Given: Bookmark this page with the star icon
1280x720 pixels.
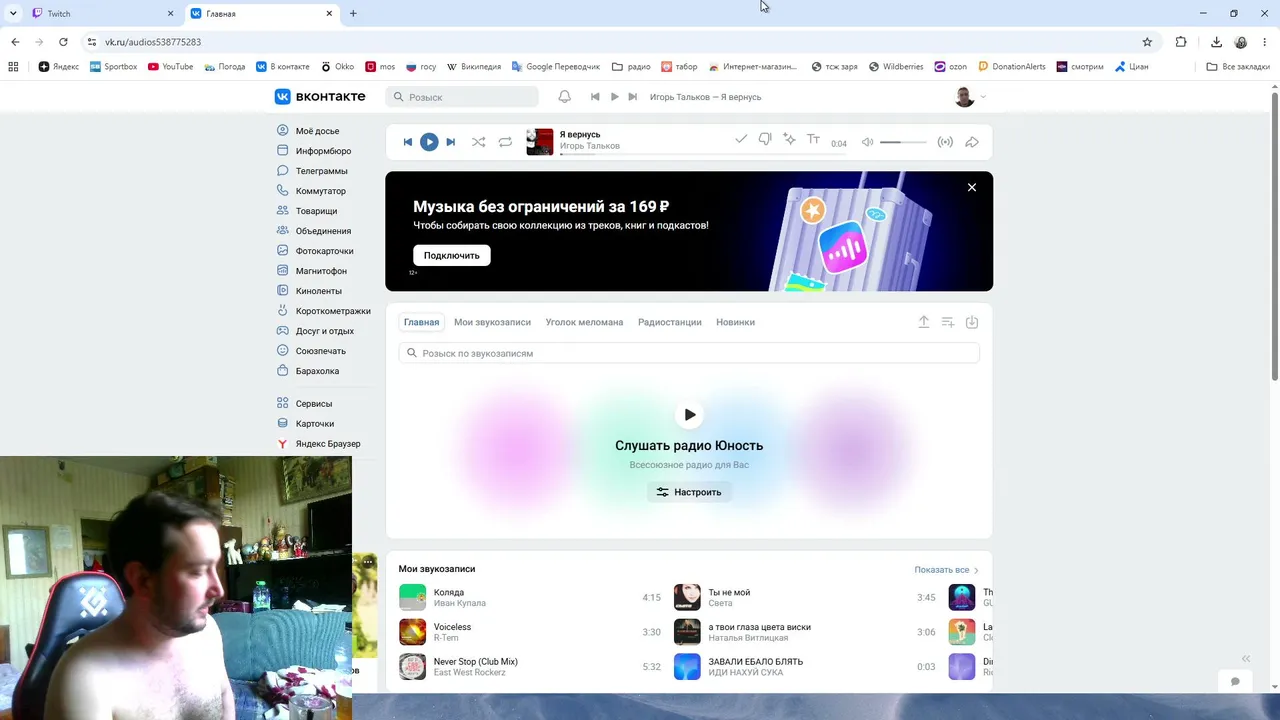Looking at the screenshot, I should tap(1147, 42).
